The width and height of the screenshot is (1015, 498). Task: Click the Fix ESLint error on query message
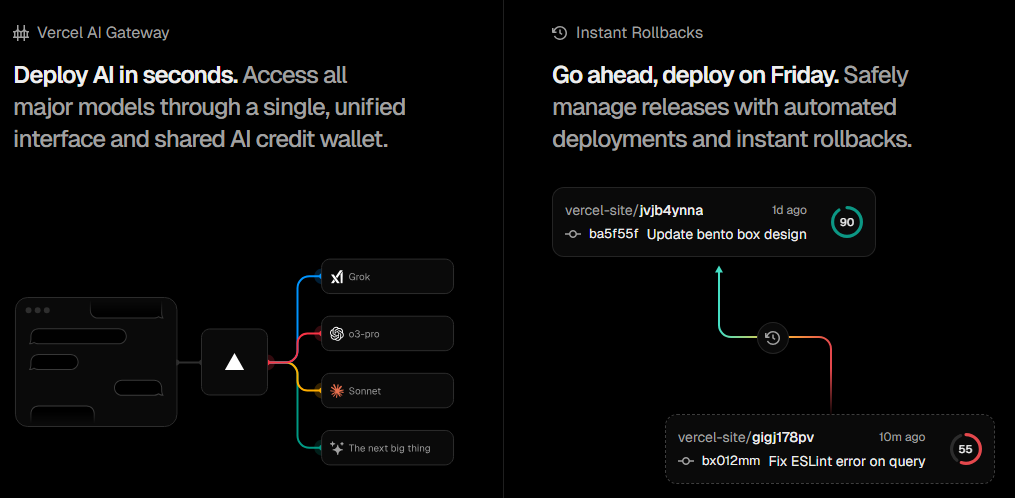847,462
